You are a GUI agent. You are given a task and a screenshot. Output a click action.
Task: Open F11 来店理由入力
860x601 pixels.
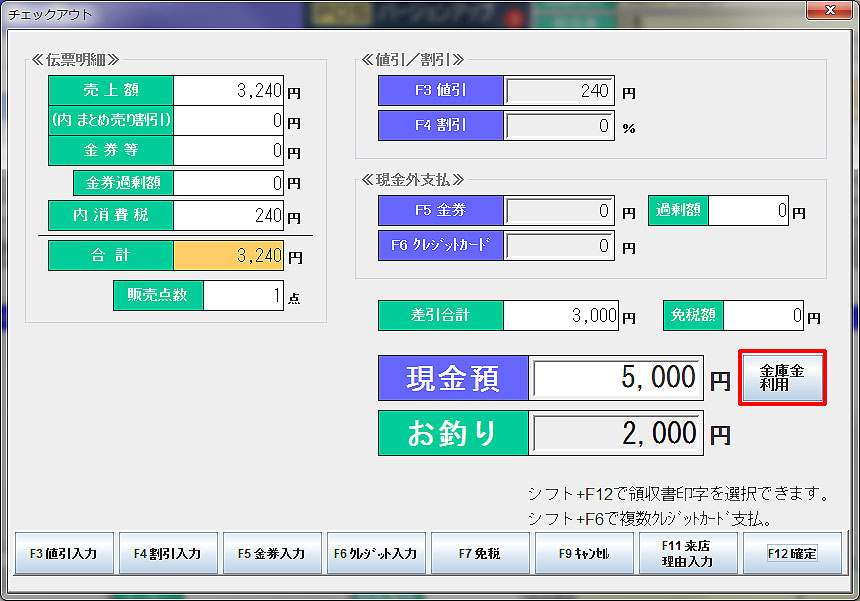click(688, 553)
